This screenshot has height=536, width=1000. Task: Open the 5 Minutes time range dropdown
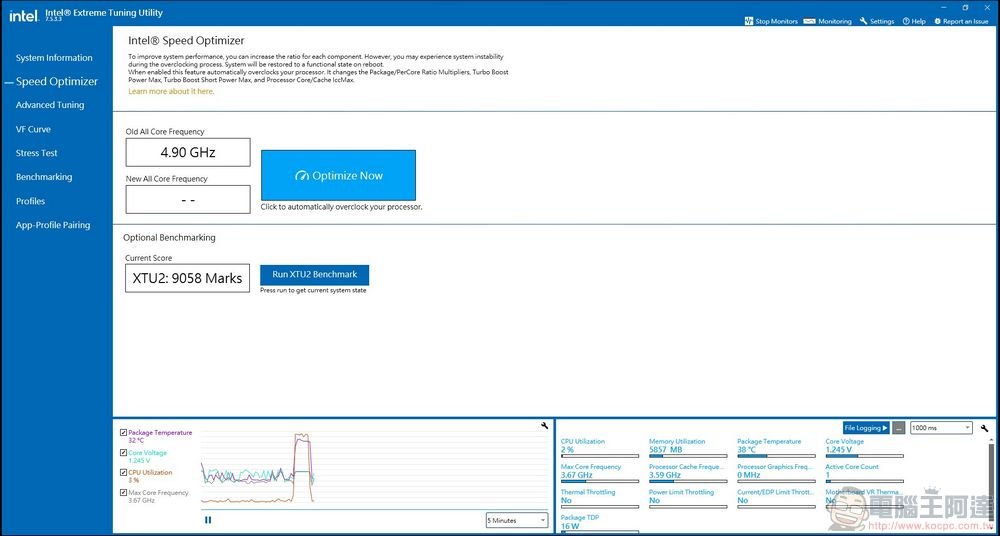click(x=517, y=520)
